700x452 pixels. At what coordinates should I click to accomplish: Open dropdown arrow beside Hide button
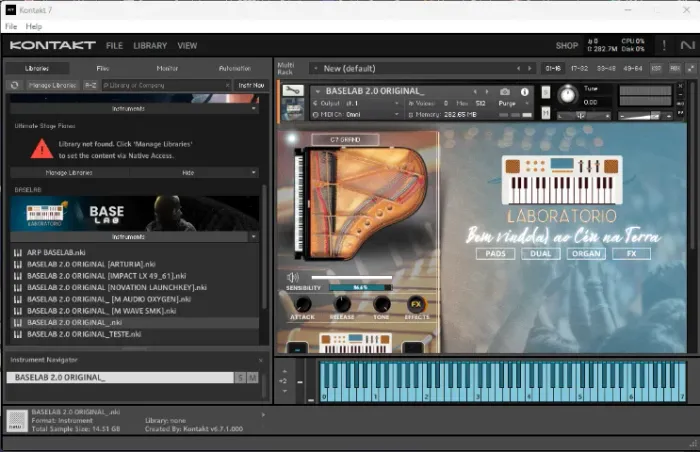pyautogui.click(x=254, y=172)
